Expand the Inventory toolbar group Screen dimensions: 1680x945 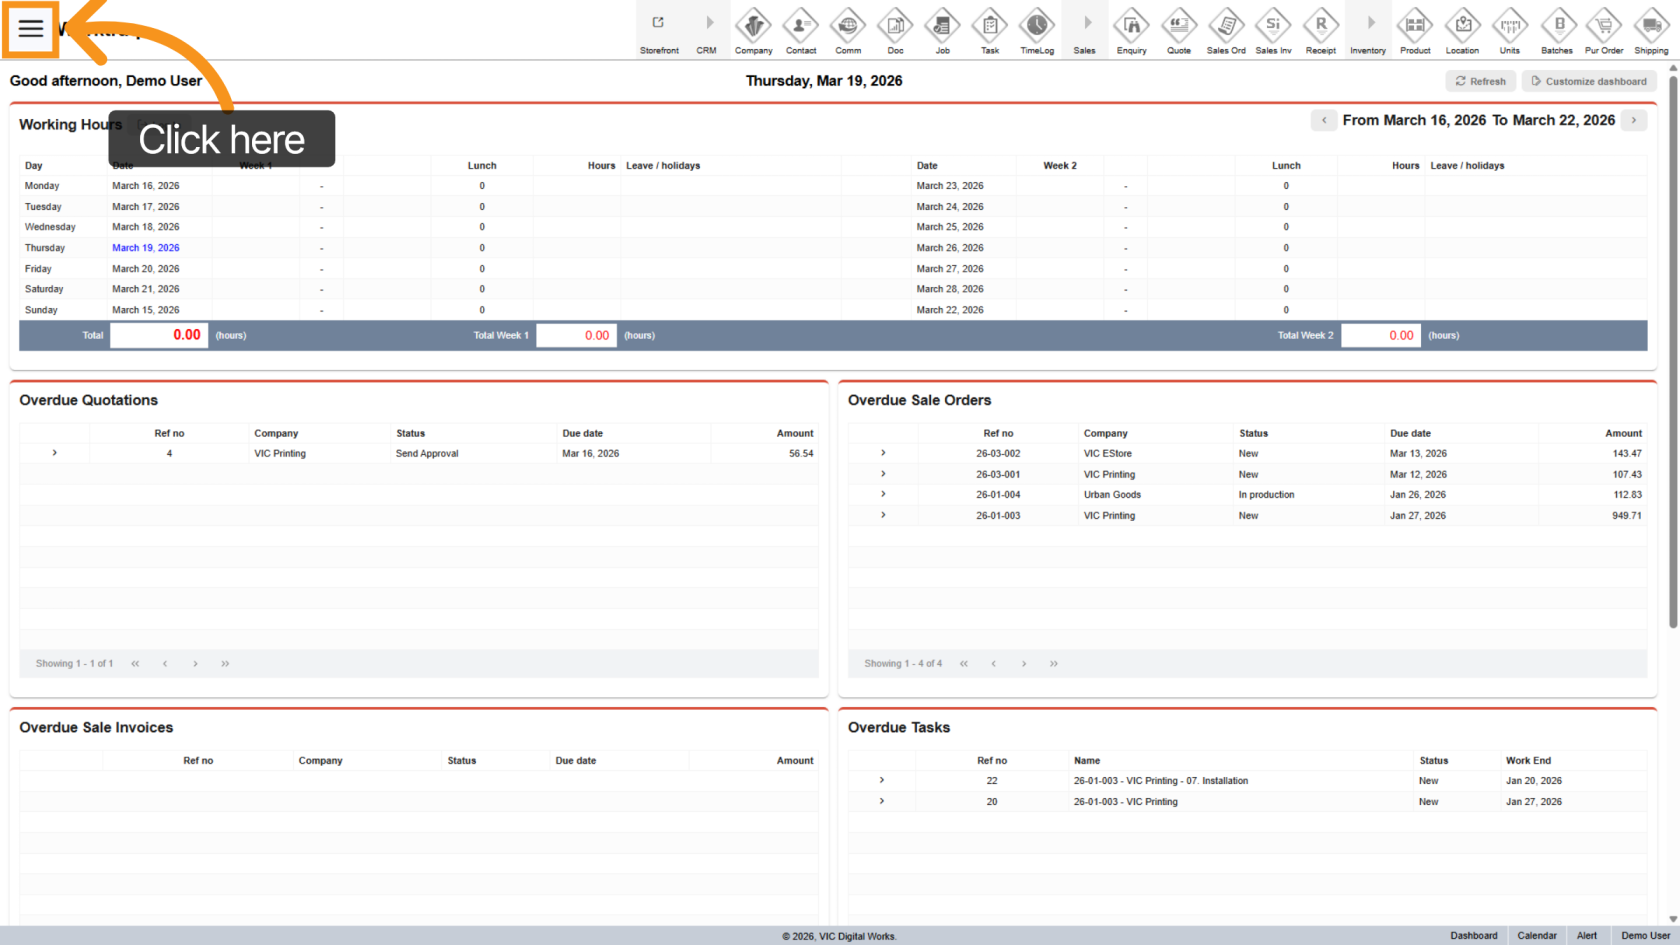(1368, 24)
